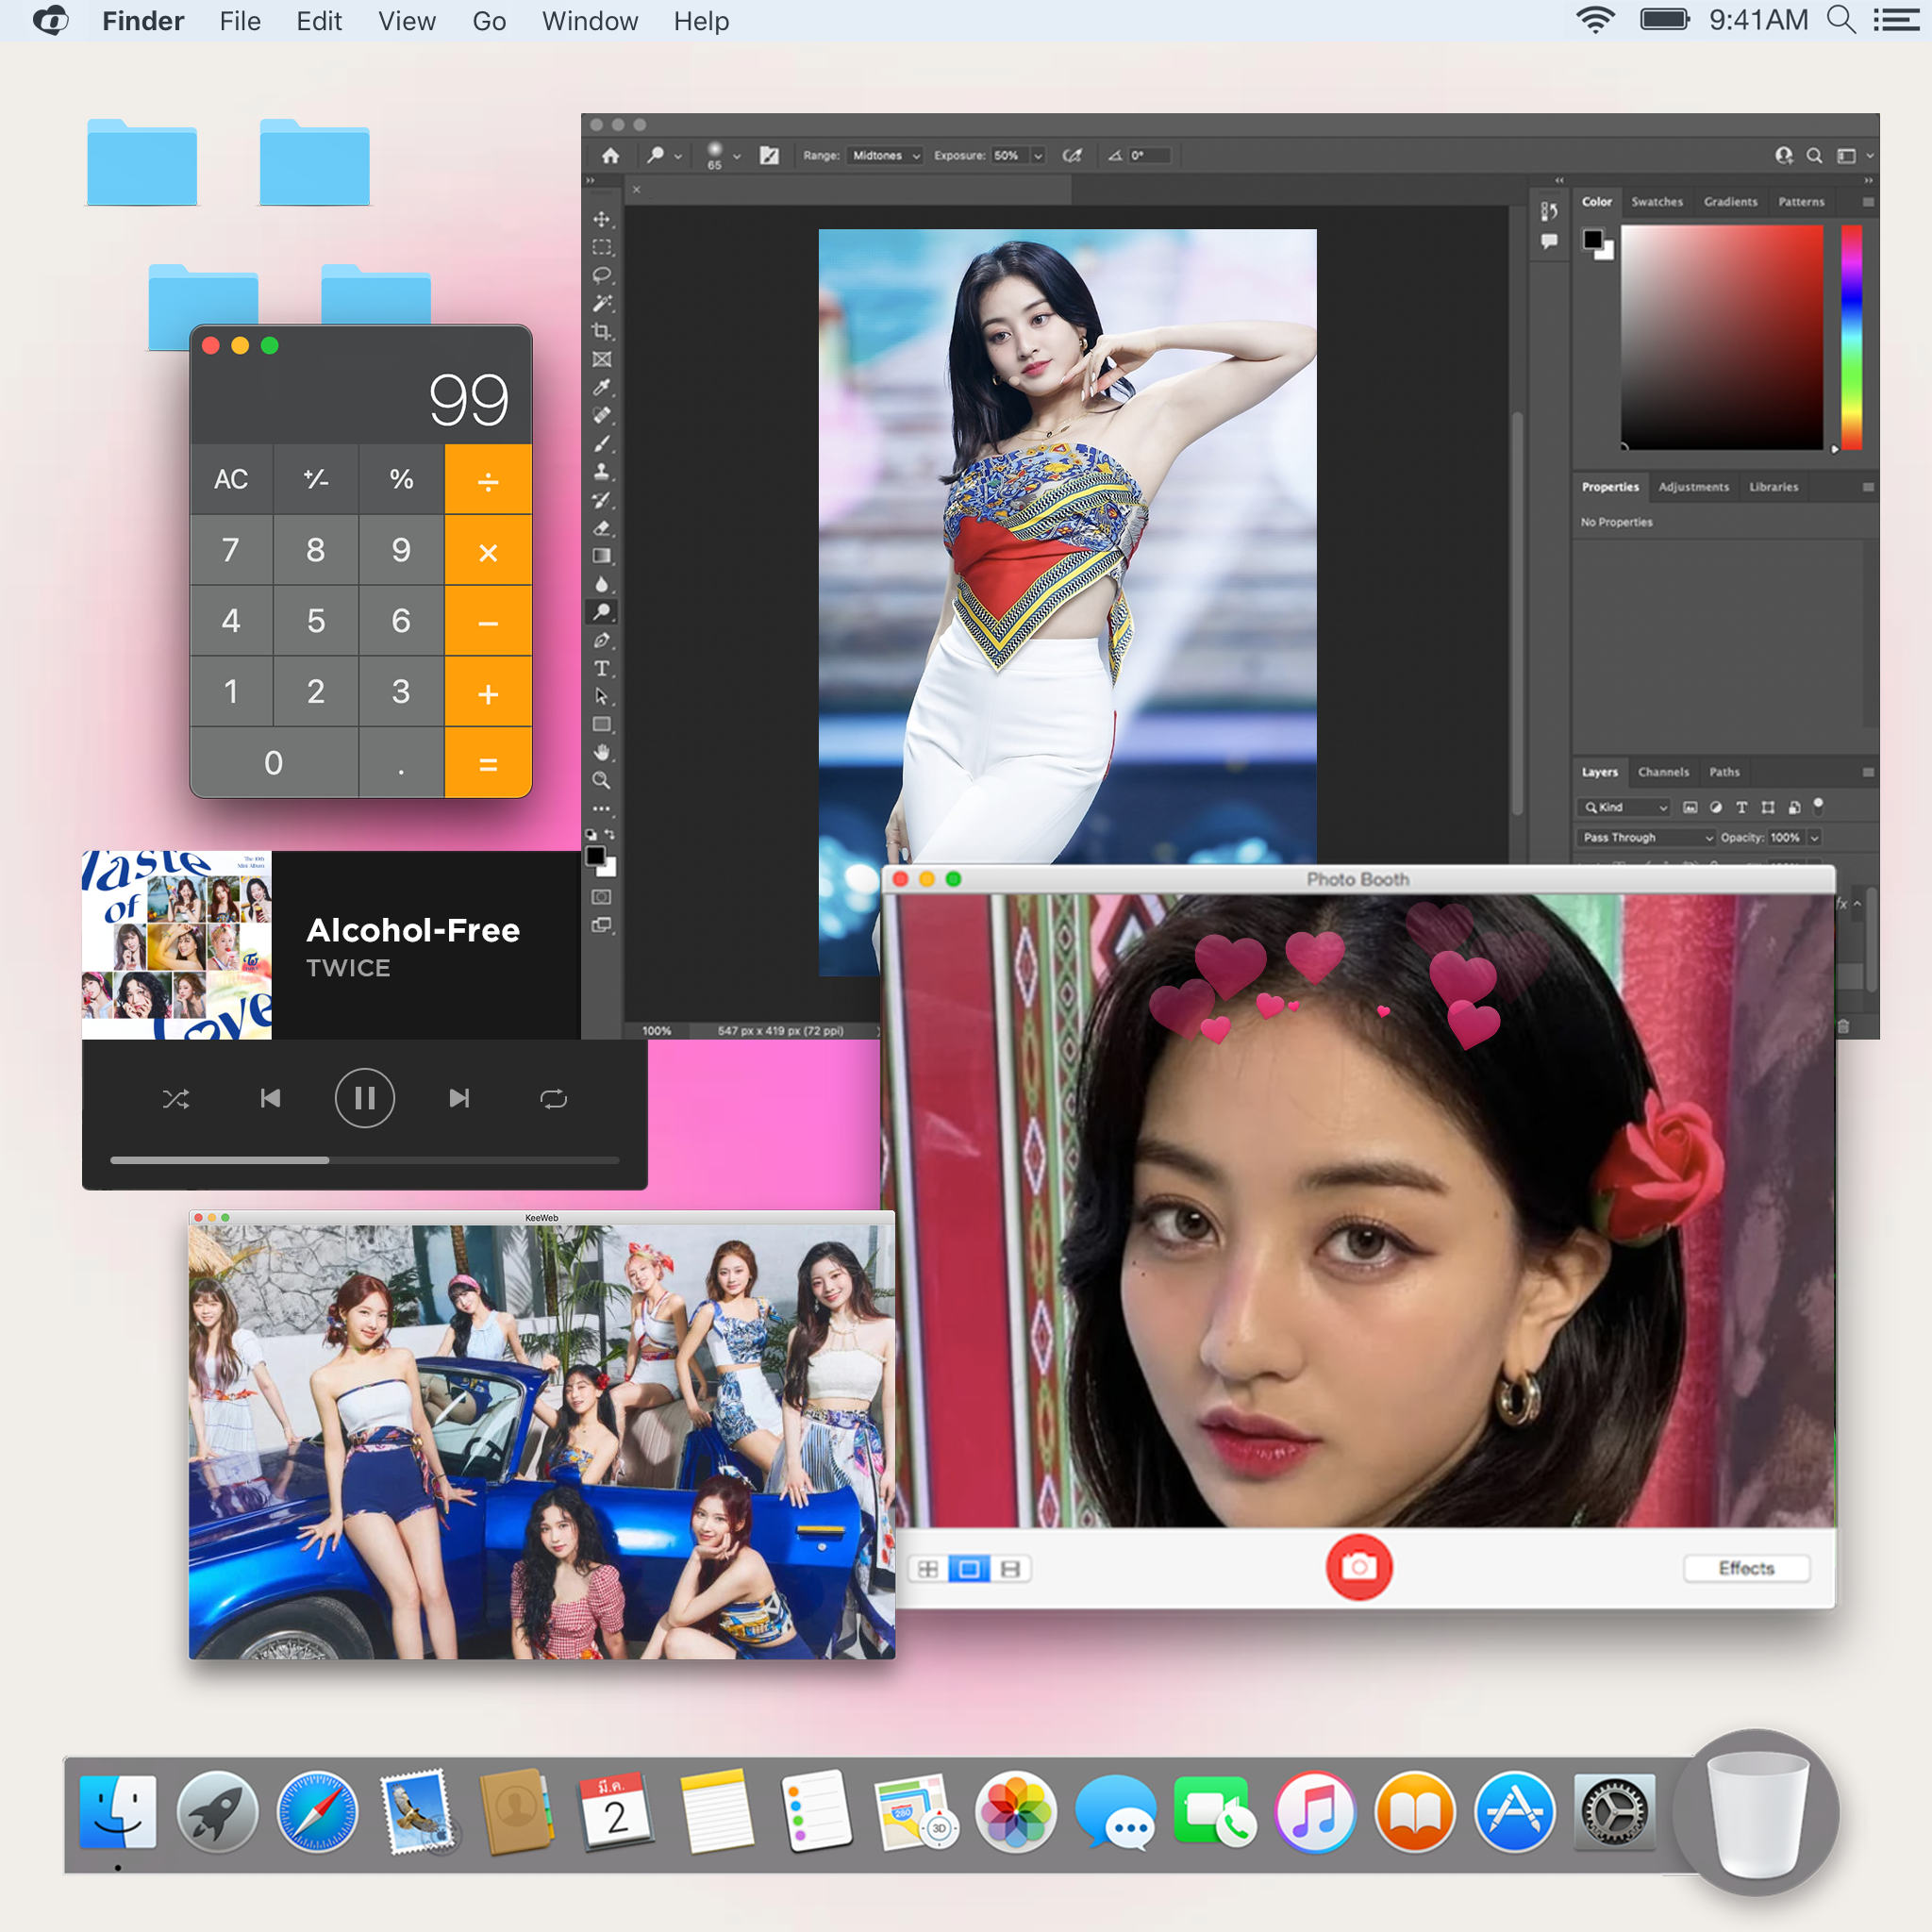The width and height of the screenshot is (1932, 1932).
Task: Open the Pass Through blend mode dropdown
Action: pyautogui.click(x=1646, y=837)
